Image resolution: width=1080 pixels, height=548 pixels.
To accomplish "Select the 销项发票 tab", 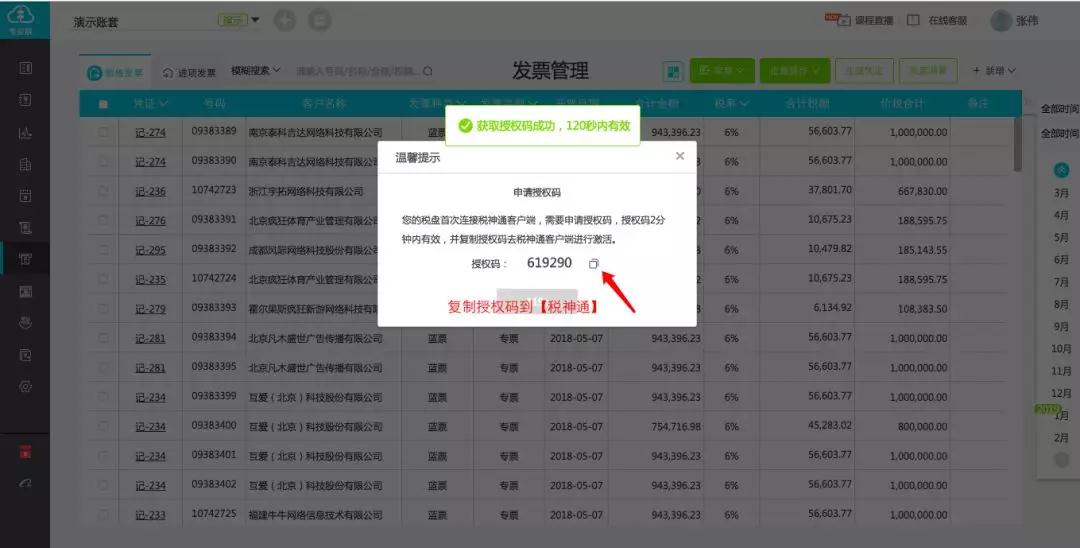I will 115,73.
